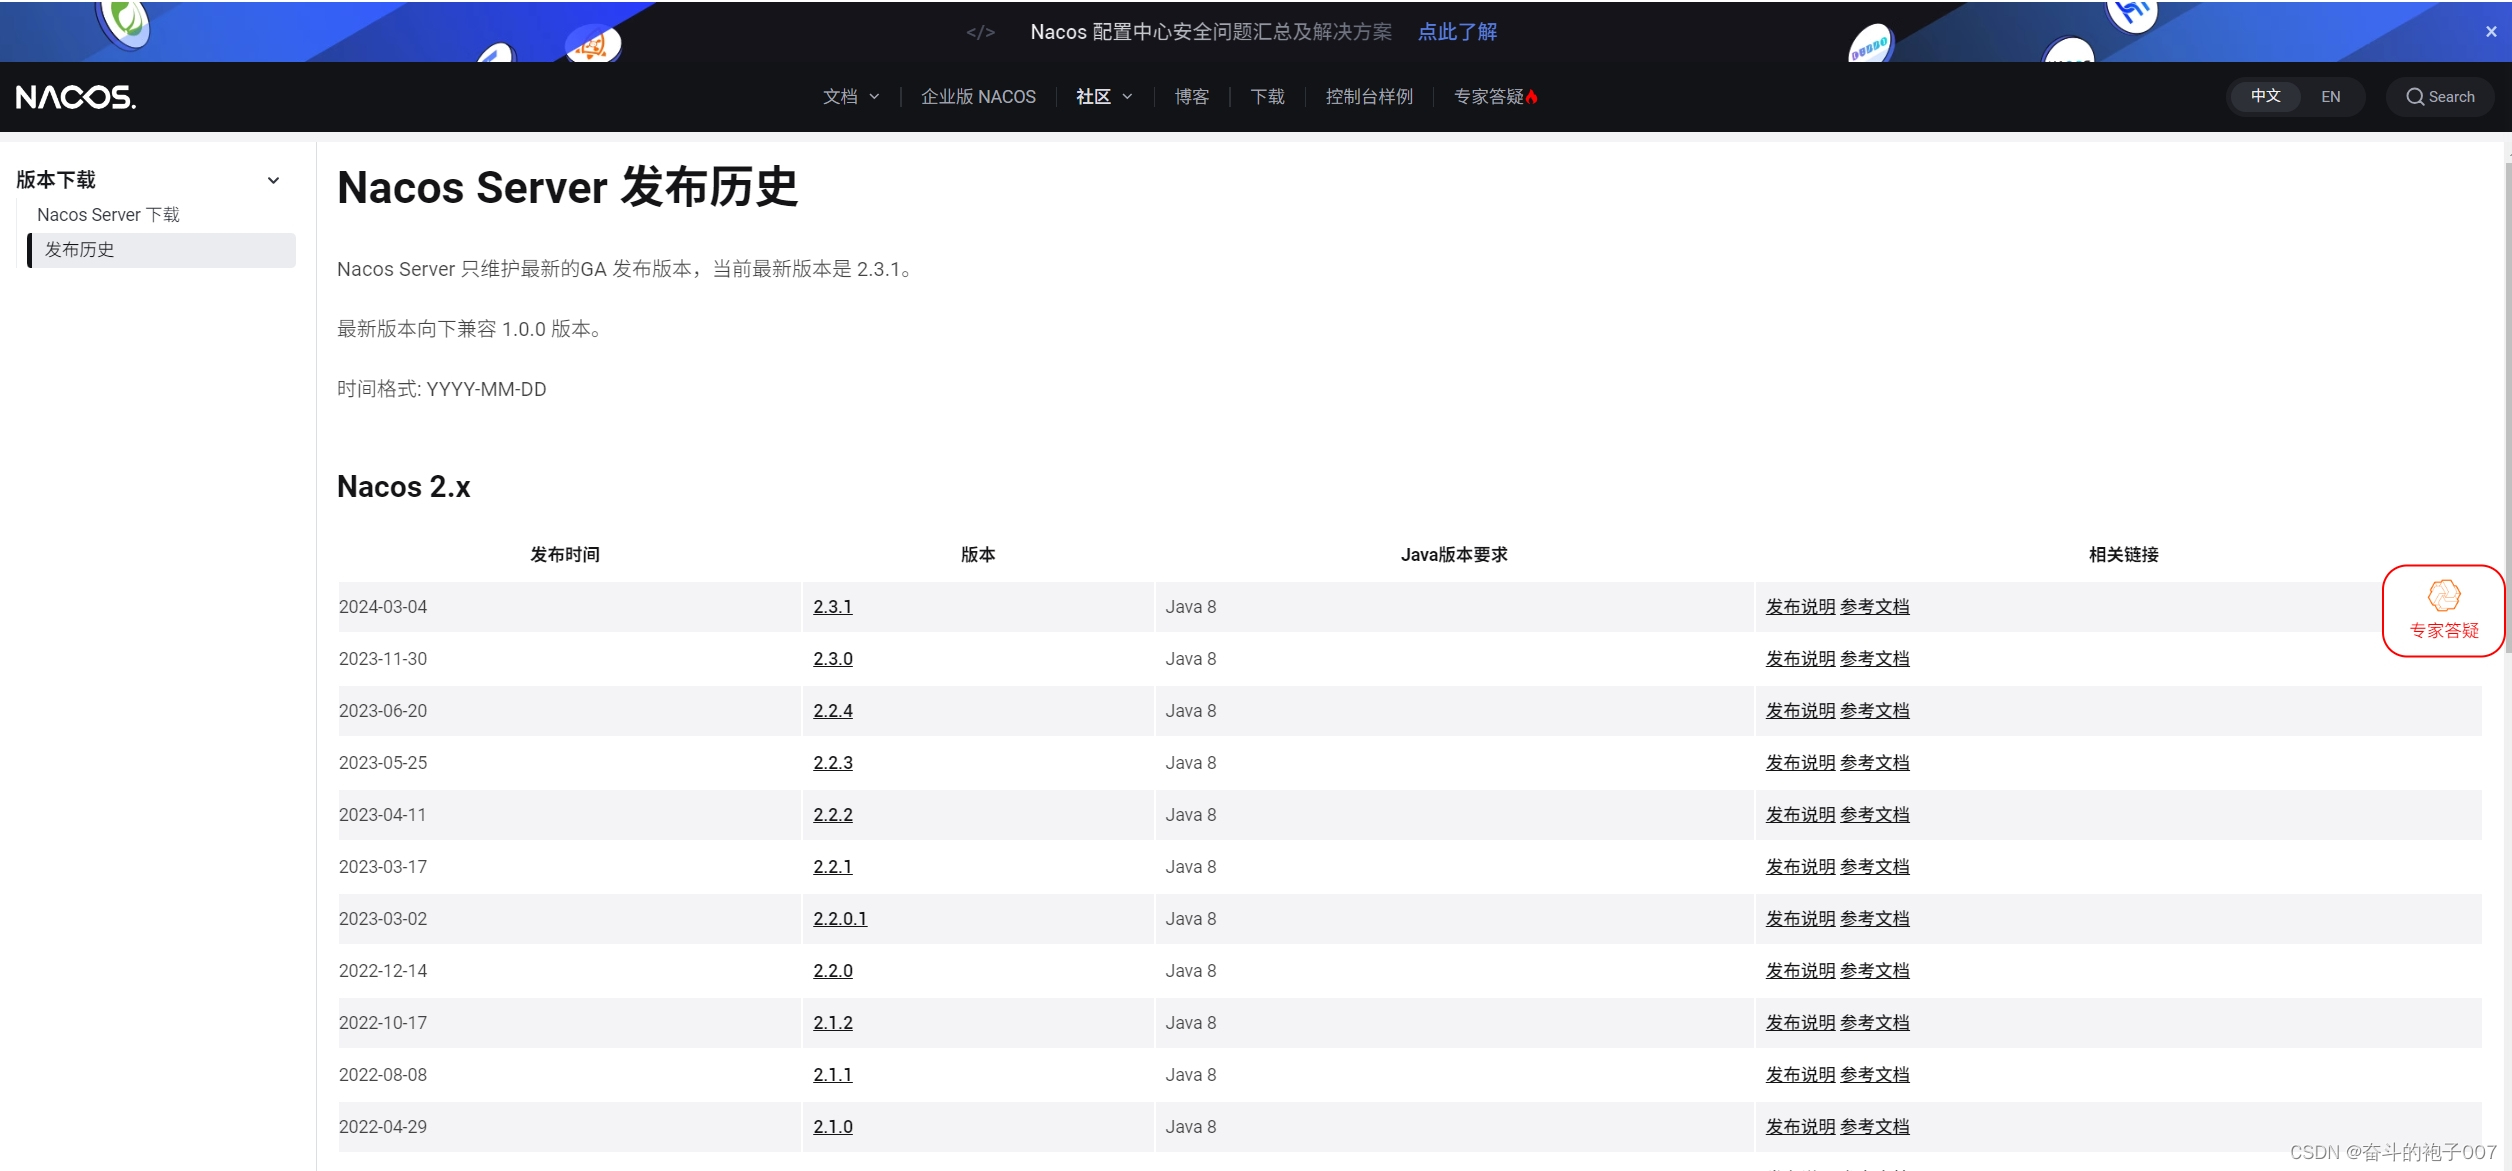Open version 2.2.2 link
Screen dimensions: 2512x1171
coord(832,815)
